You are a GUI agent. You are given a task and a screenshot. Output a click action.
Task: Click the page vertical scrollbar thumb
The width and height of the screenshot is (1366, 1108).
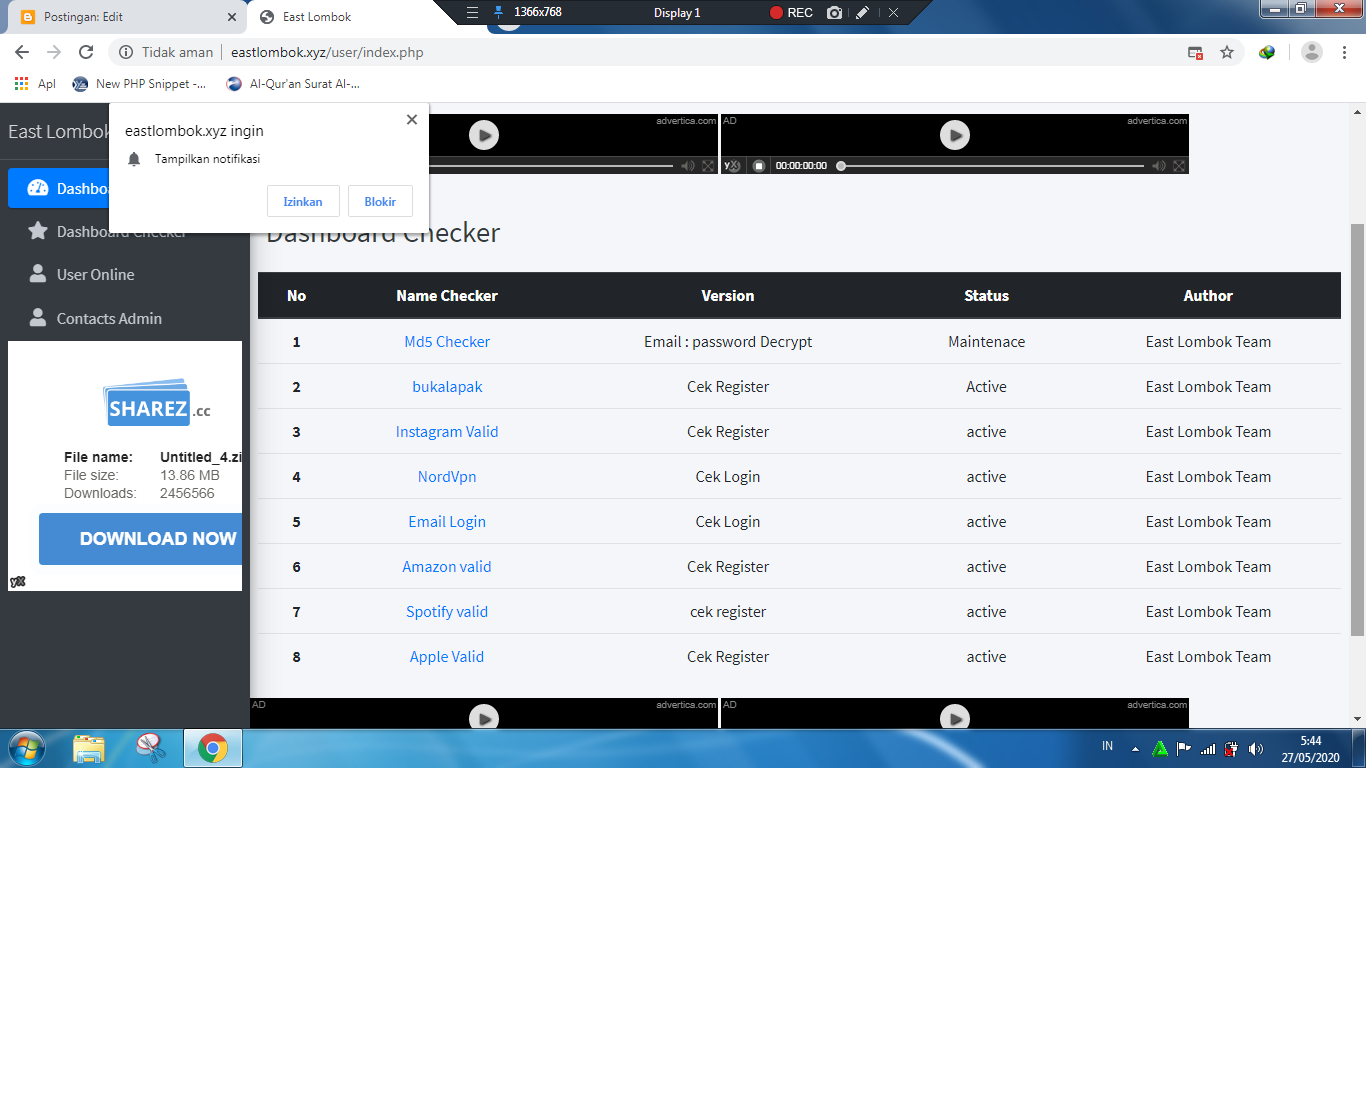coord(1357,430)
